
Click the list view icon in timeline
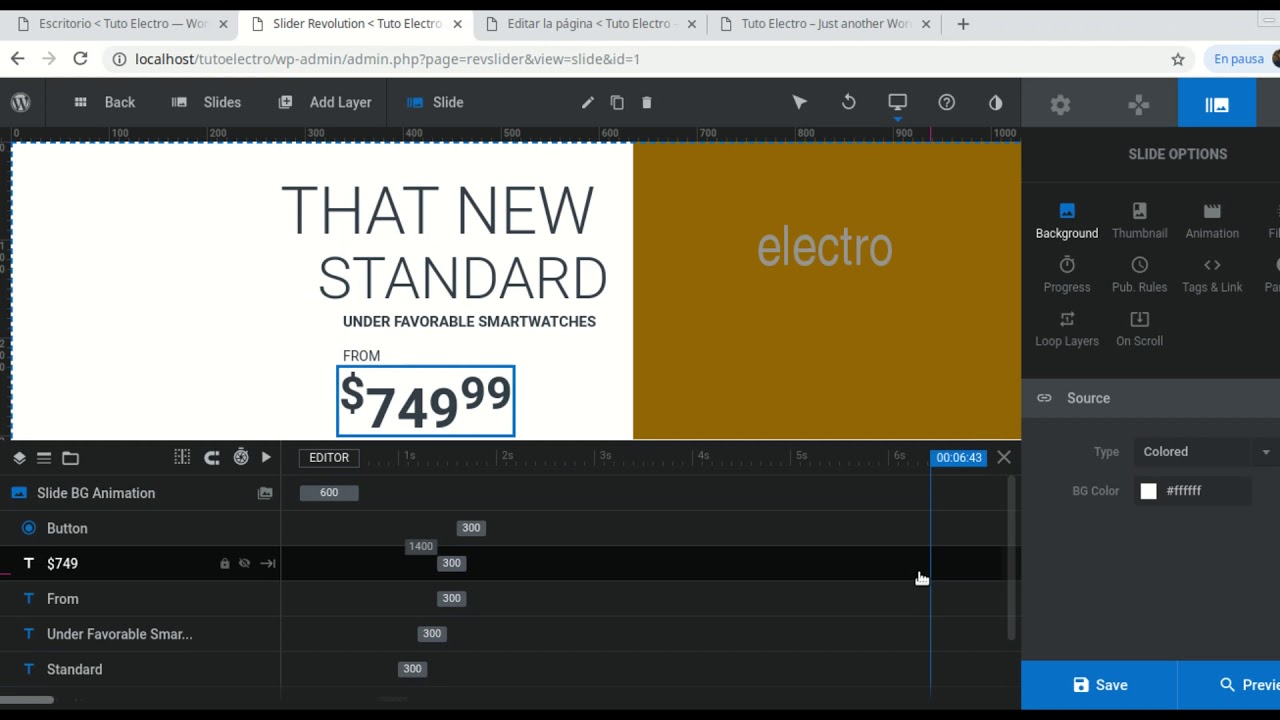pos(44,458)
